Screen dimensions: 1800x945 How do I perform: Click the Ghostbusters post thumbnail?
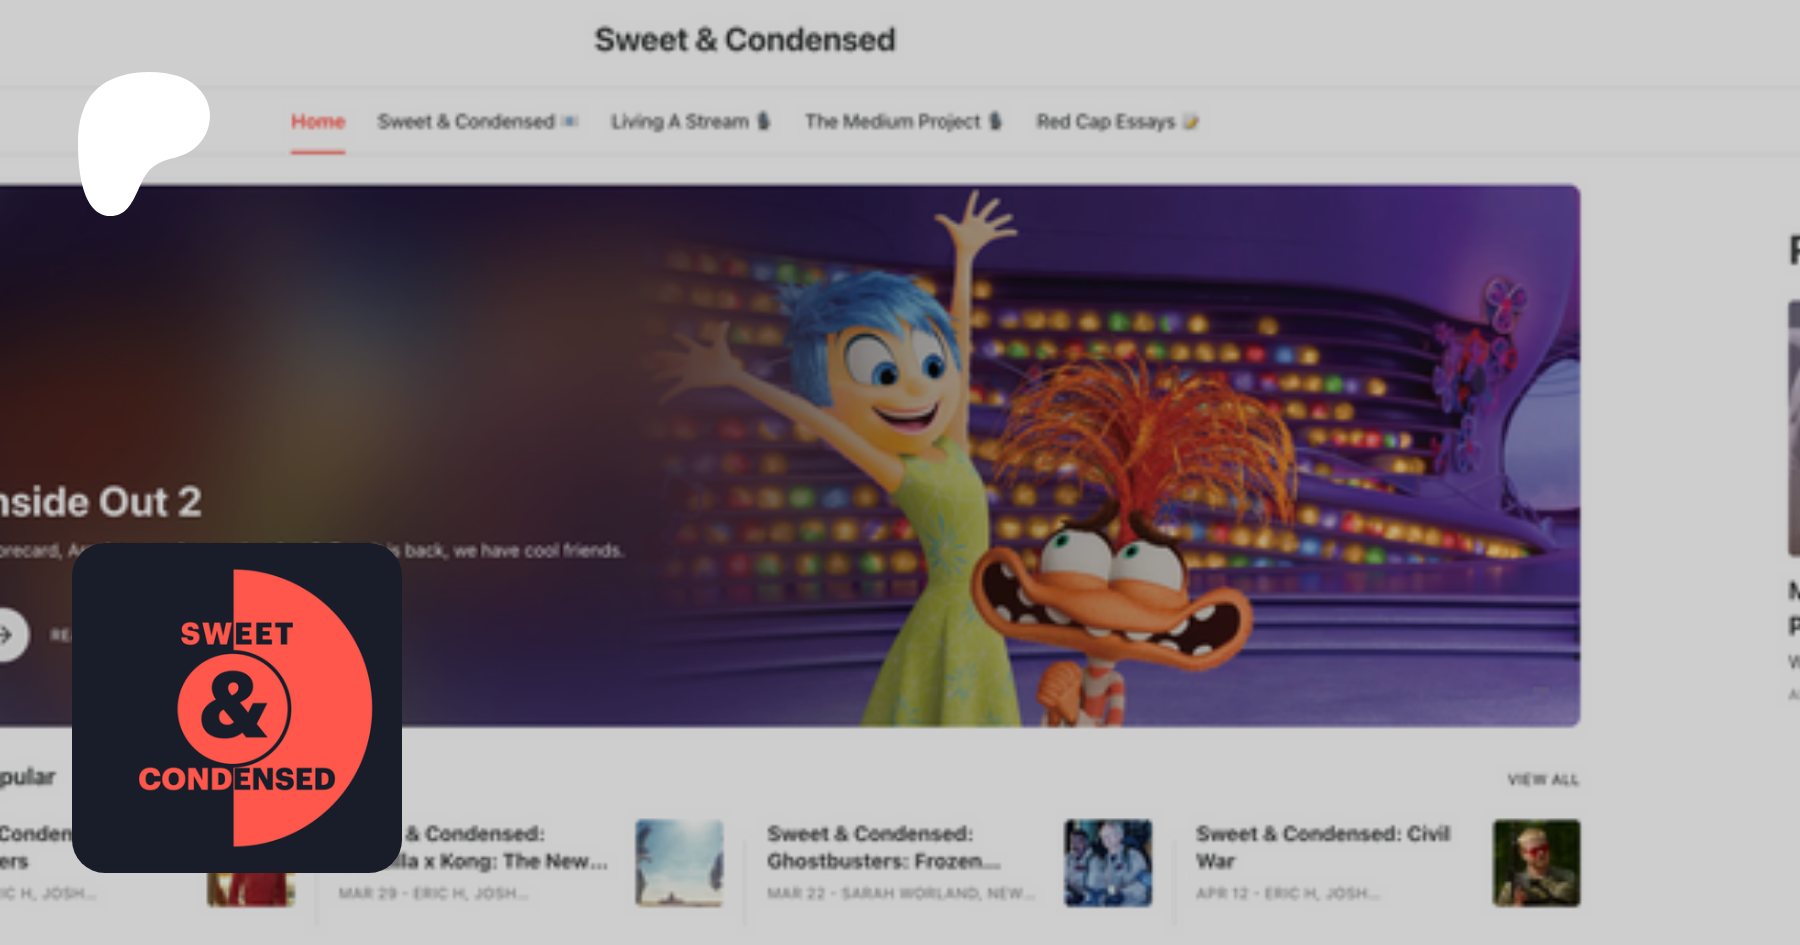tap(1108, 863)
